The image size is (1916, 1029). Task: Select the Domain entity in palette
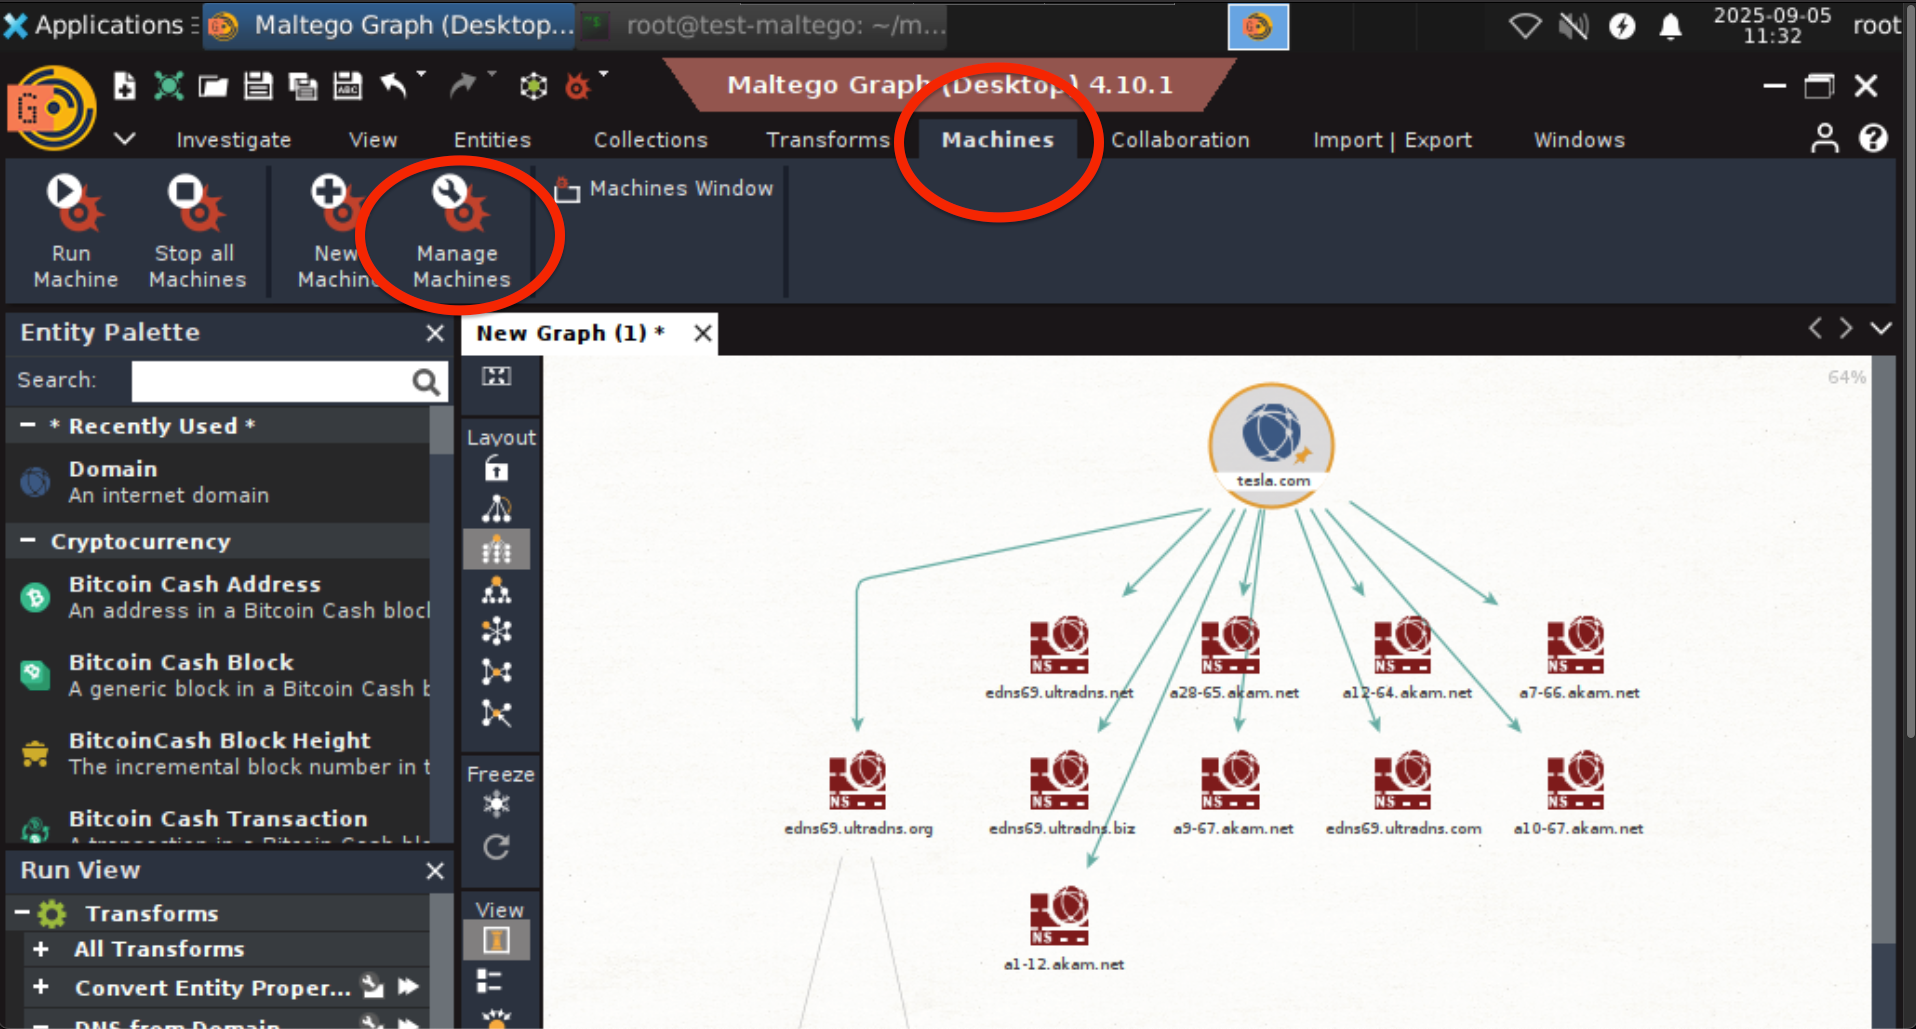pyautogui.click(x=218, y=482)
